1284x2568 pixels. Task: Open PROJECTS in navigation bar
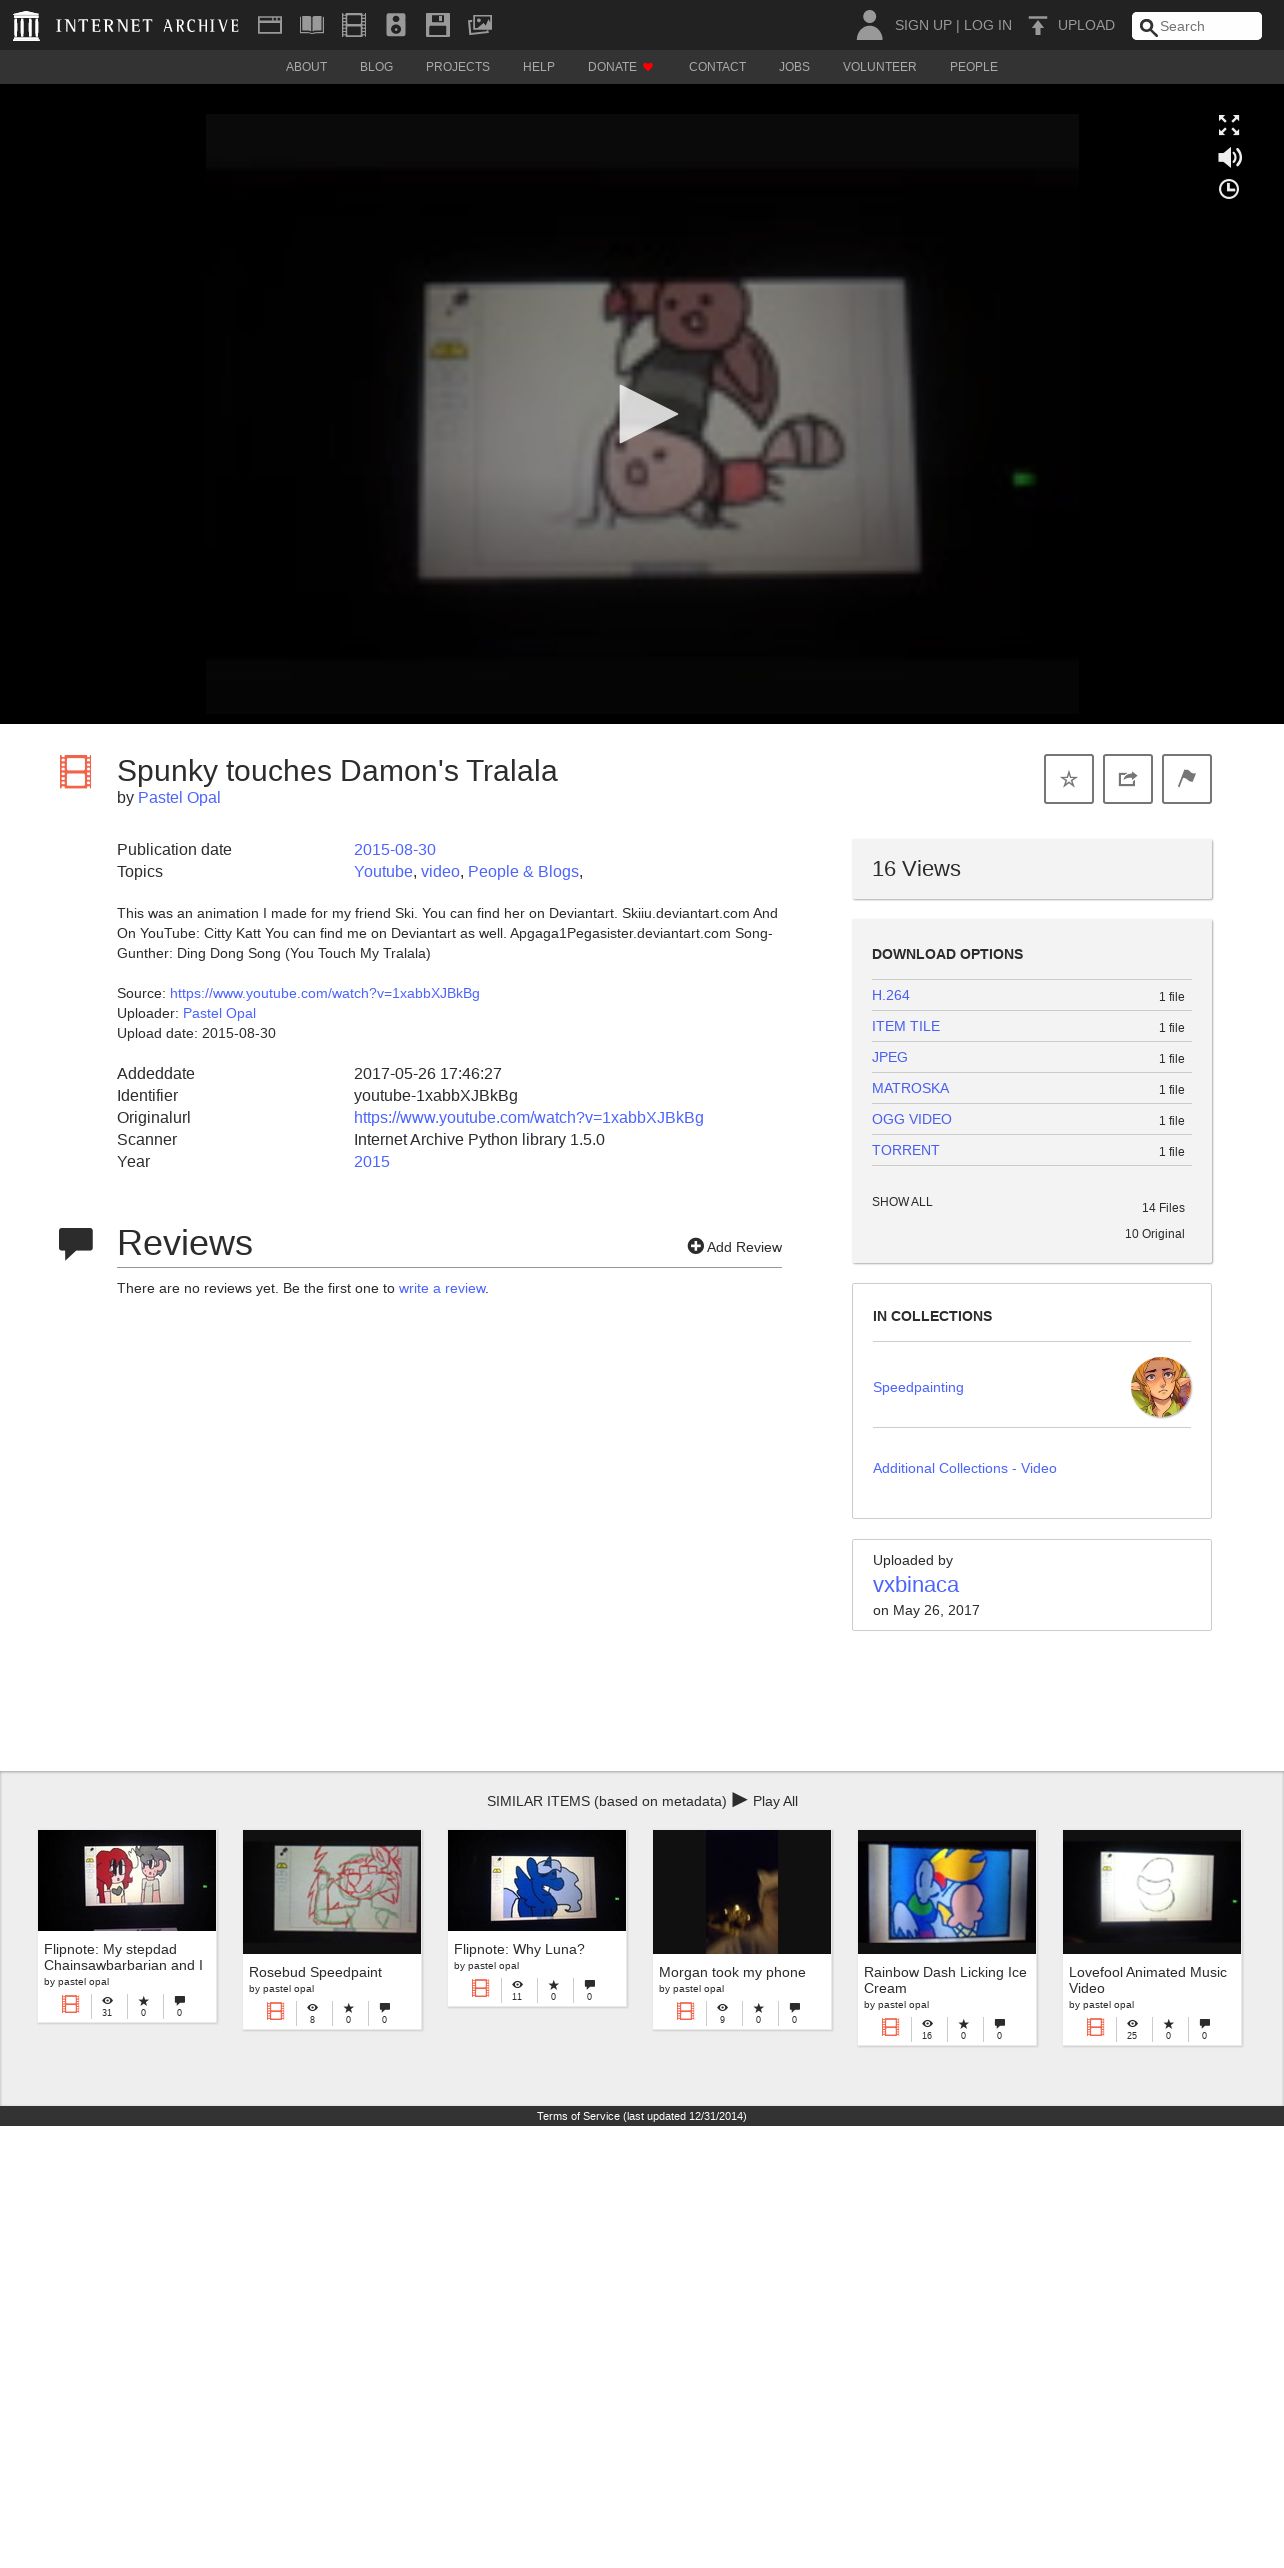[457, 67]
